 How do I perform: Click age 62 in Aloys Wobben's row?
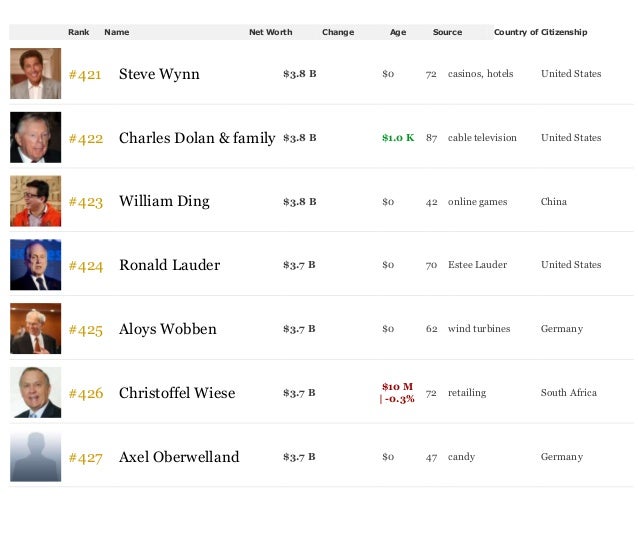pyautogui.click(x=432, y=329)
